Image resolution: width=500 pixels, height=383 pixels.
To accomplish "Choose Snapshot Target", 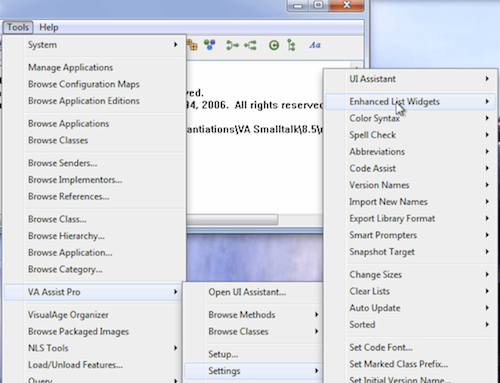I will click(410, 252).
